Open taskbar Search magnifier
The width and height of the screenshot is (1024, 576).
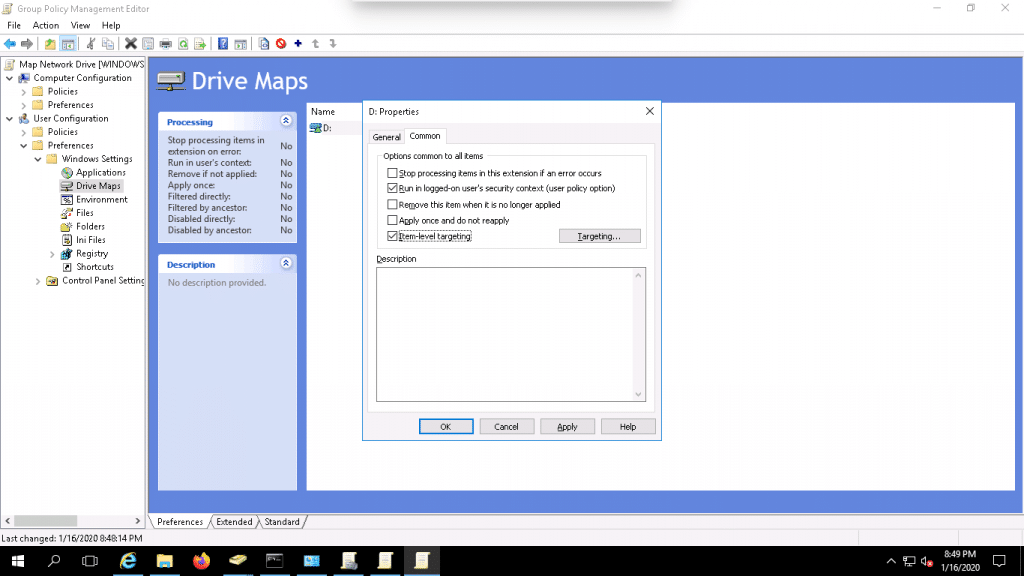tap(54, 561)
